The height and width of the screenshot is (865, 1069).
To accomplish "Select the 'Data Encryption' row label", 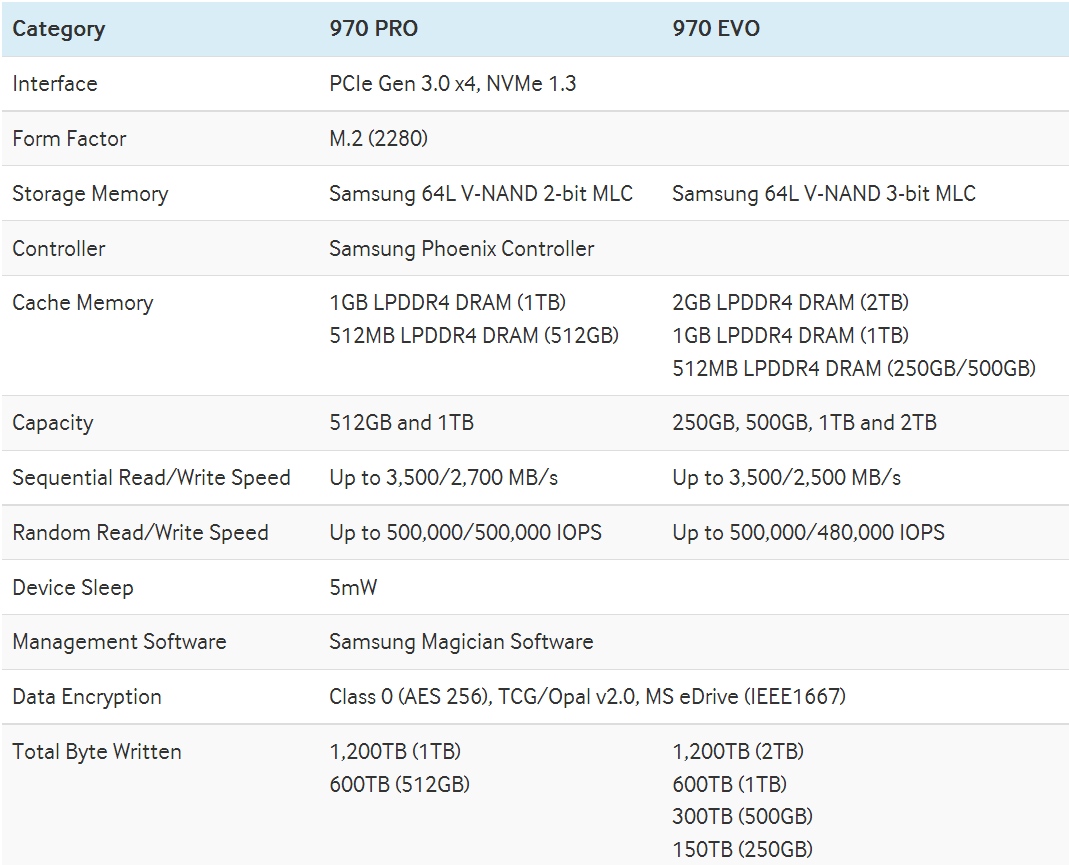I will coord(87,697).
